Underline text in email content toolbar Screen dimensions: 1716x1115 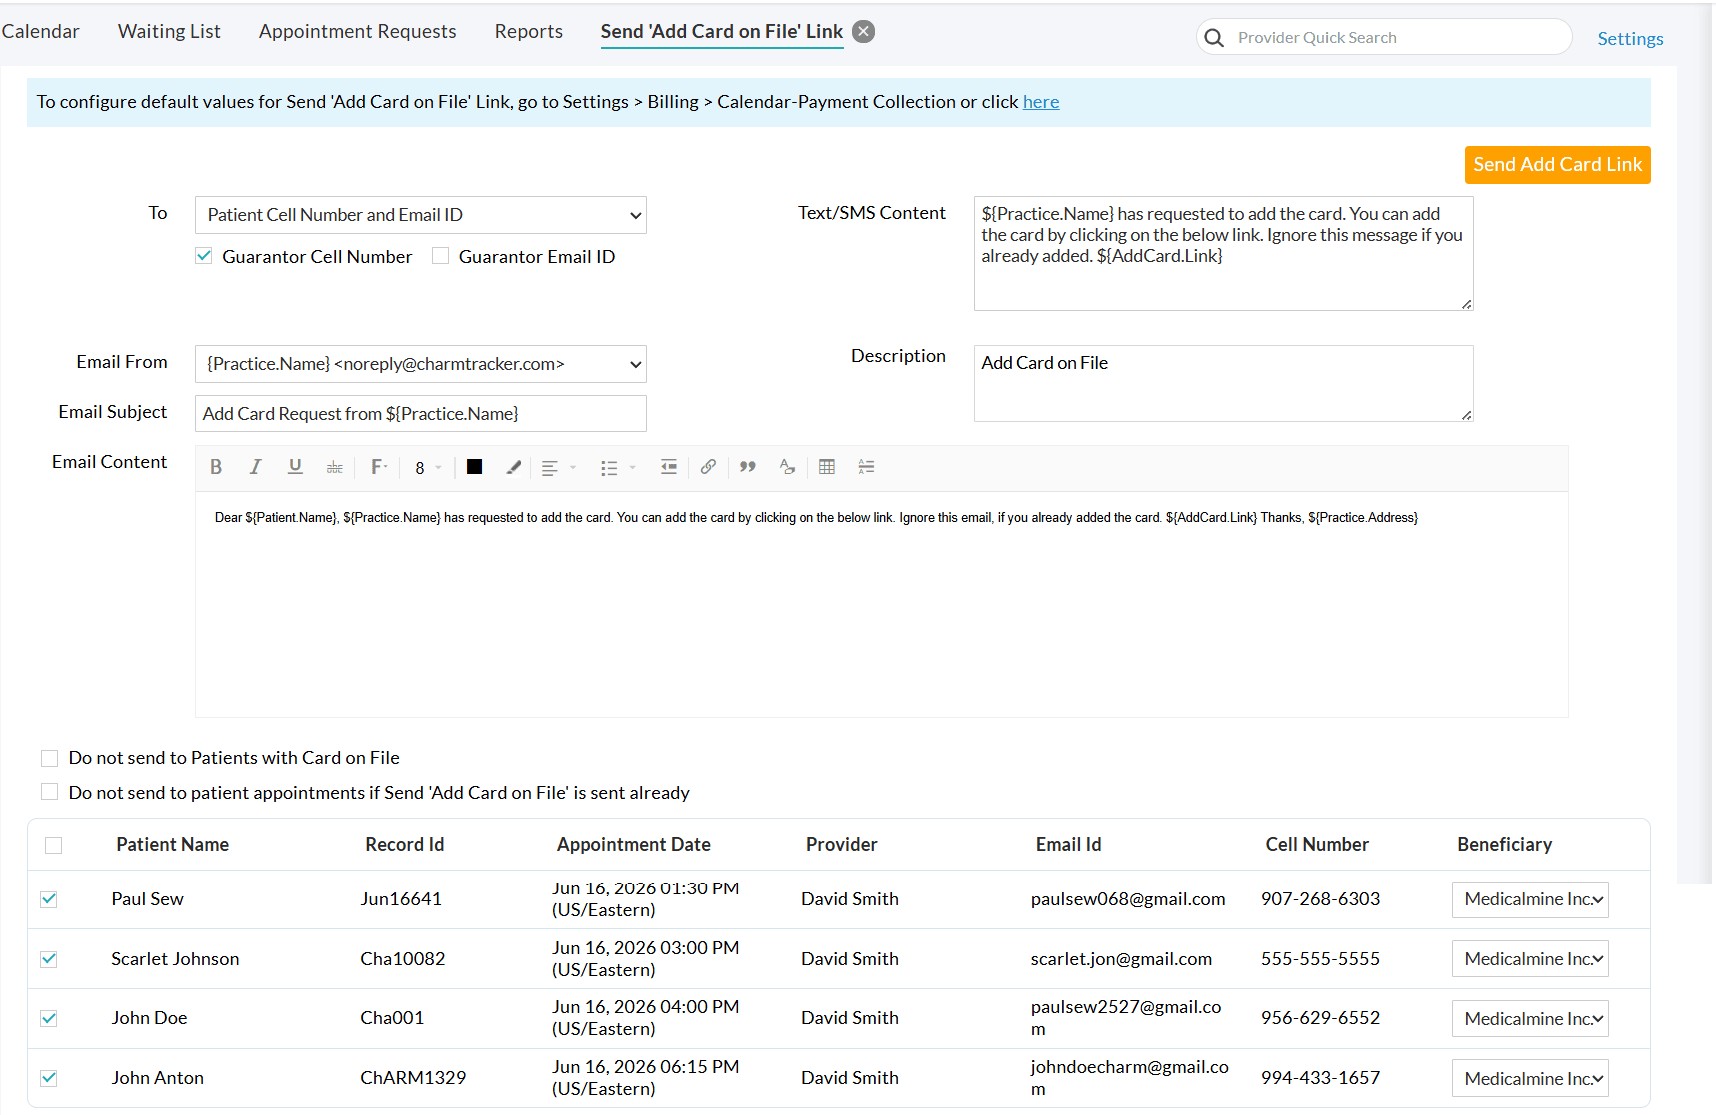295,467
